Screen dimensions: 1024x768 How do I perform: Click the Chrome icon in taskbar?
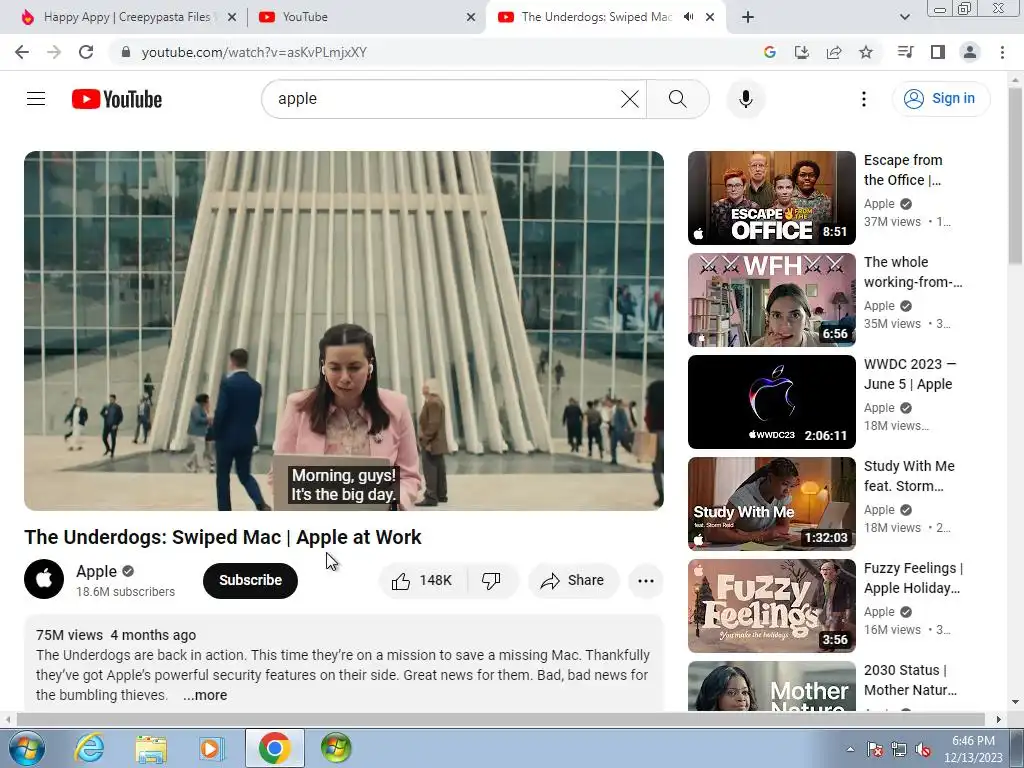pyautogui.click(x=274, y=748)
